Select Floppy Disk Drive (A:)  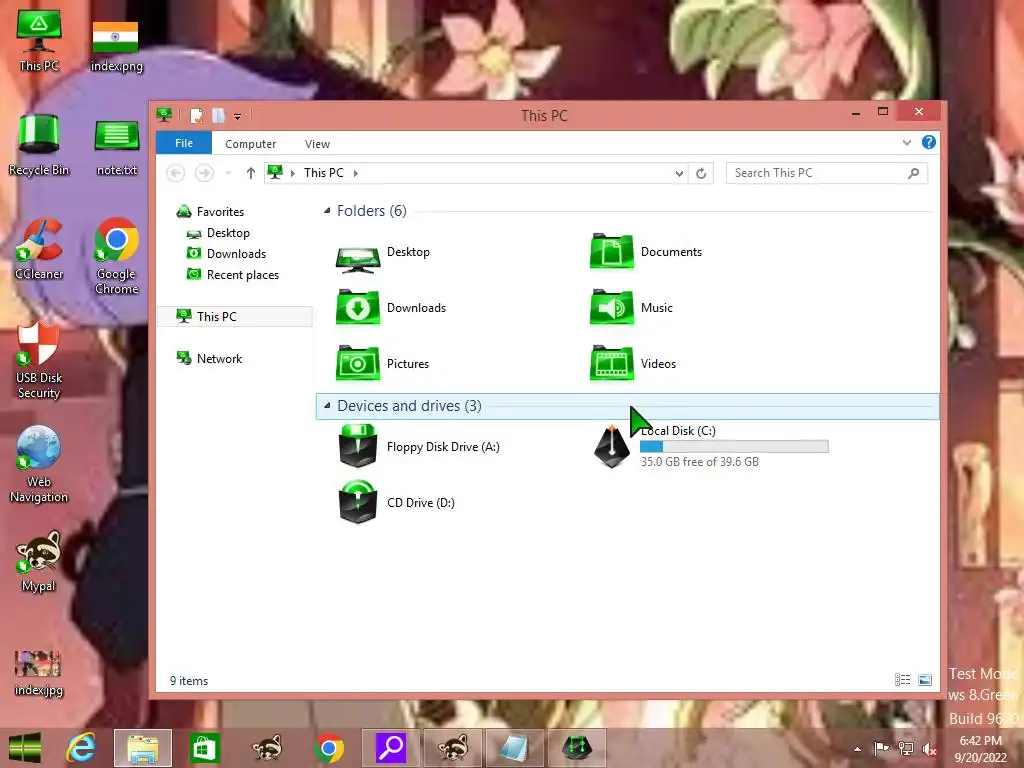tap(419, 447)
